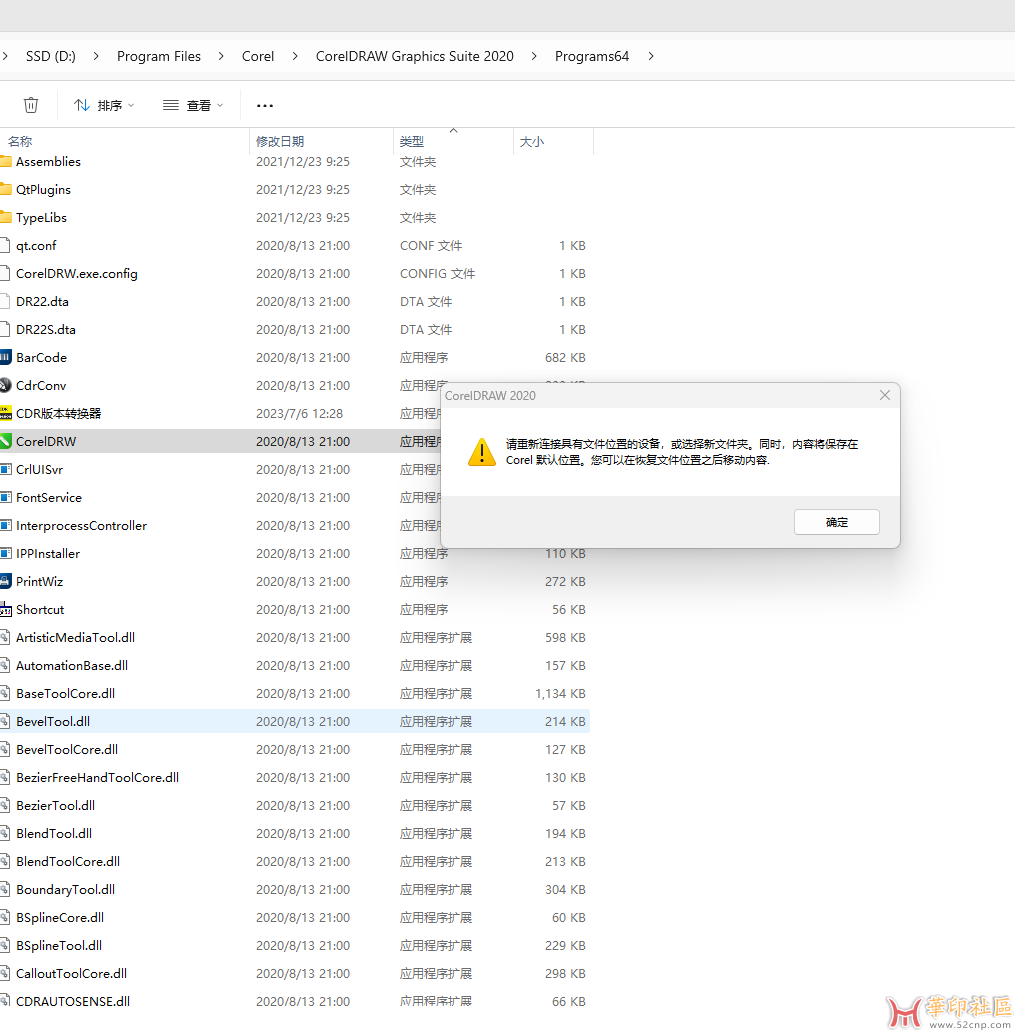Open the 查看 view dropdown

pyautogui.click(x=193, y=105)
